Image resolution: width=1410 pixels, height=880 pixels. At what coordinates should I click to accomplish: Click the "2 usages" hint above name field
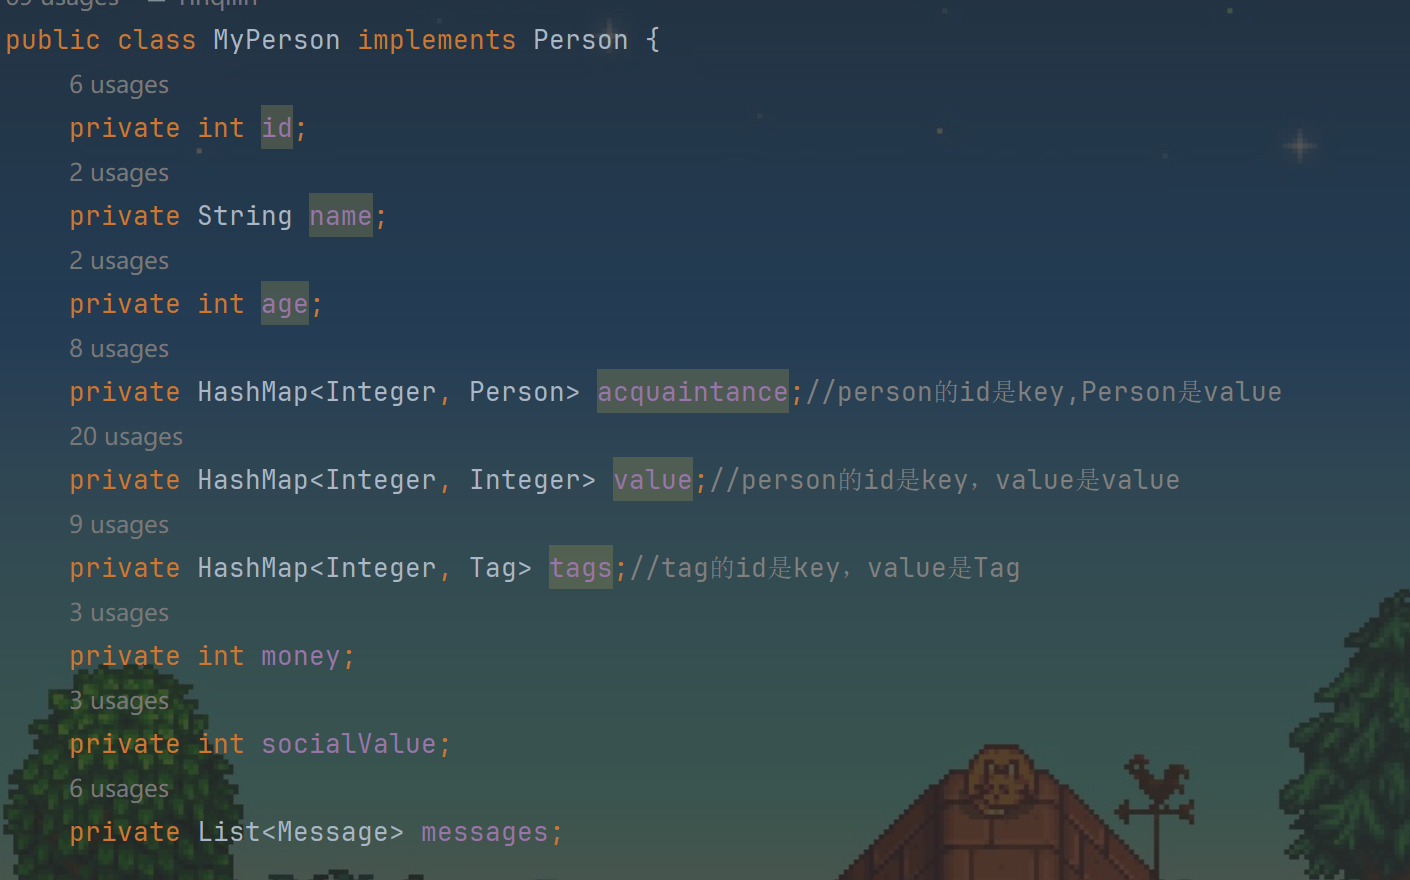(119, 173)
